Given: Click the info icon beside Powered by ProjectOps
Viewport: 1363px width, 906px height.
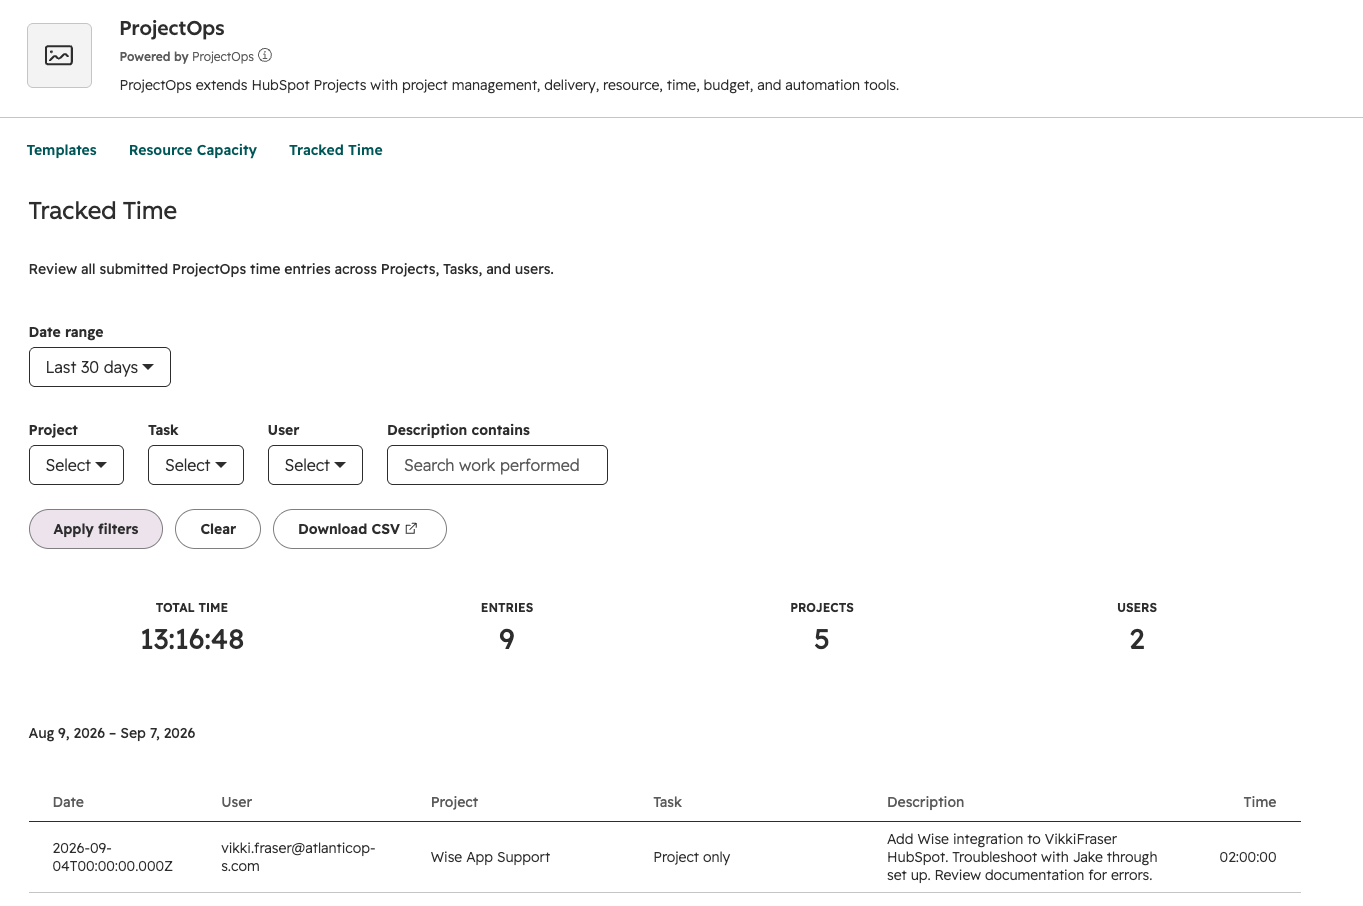Looking at the screenshot, I should tap(265, 56).
